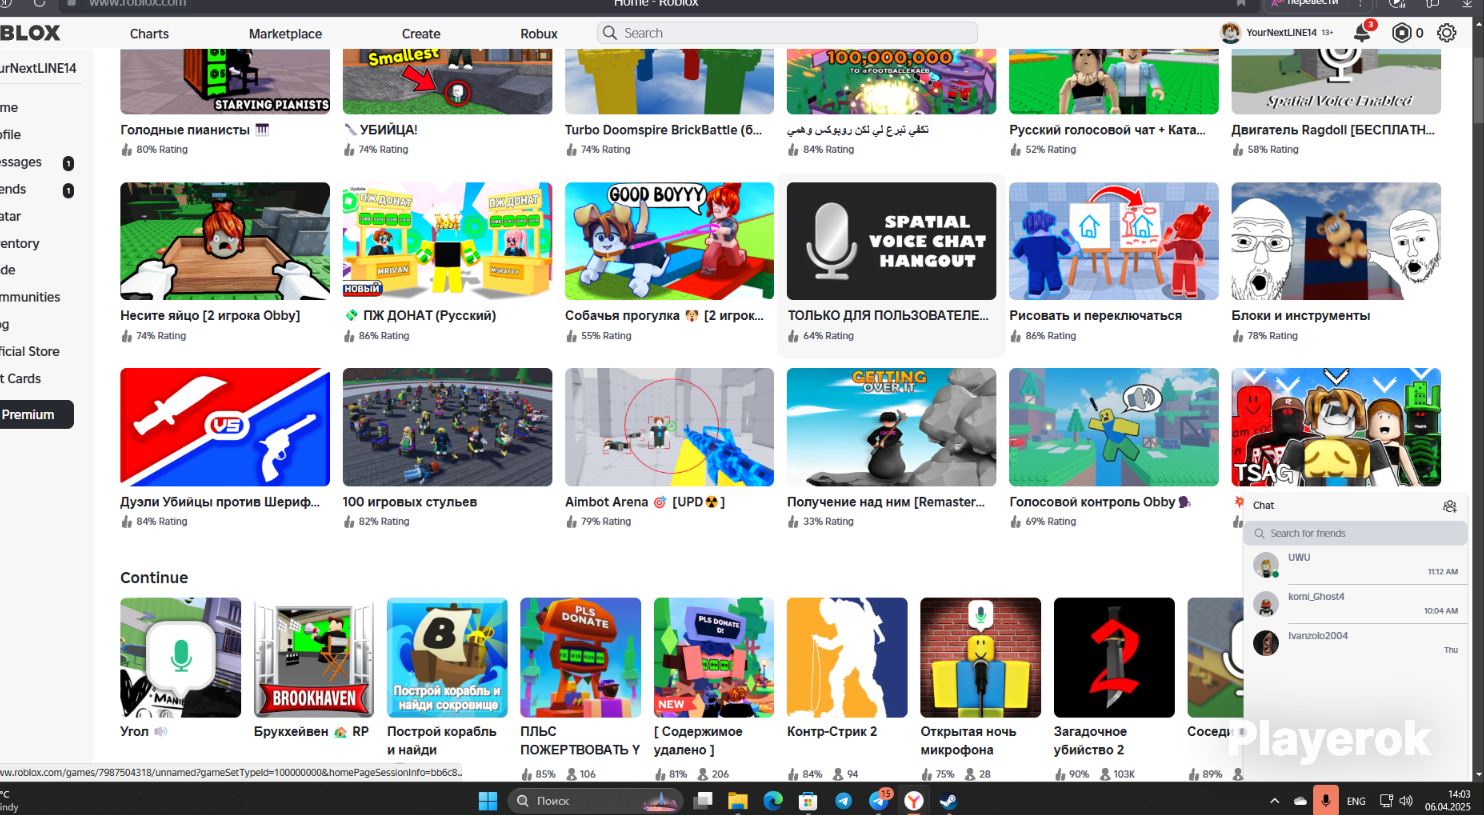The width and height of the screenshot is (1484, 815).
Task: Open the 'Угон' microphone thumbnail
Action: (x=180, y=658)
